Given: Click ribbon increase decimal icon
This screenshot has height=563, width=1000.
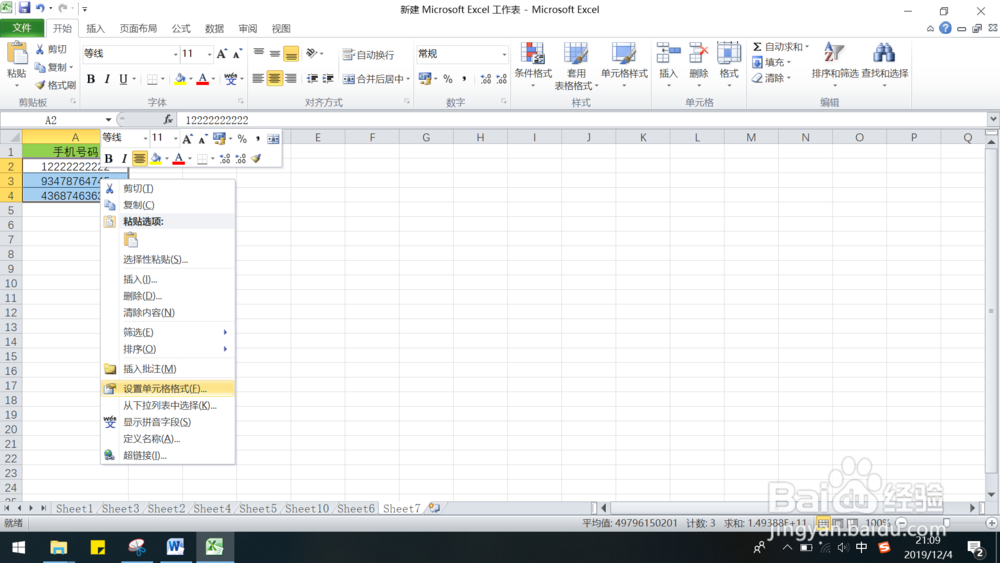Looking at the screenshot, I should pos(485,79).
